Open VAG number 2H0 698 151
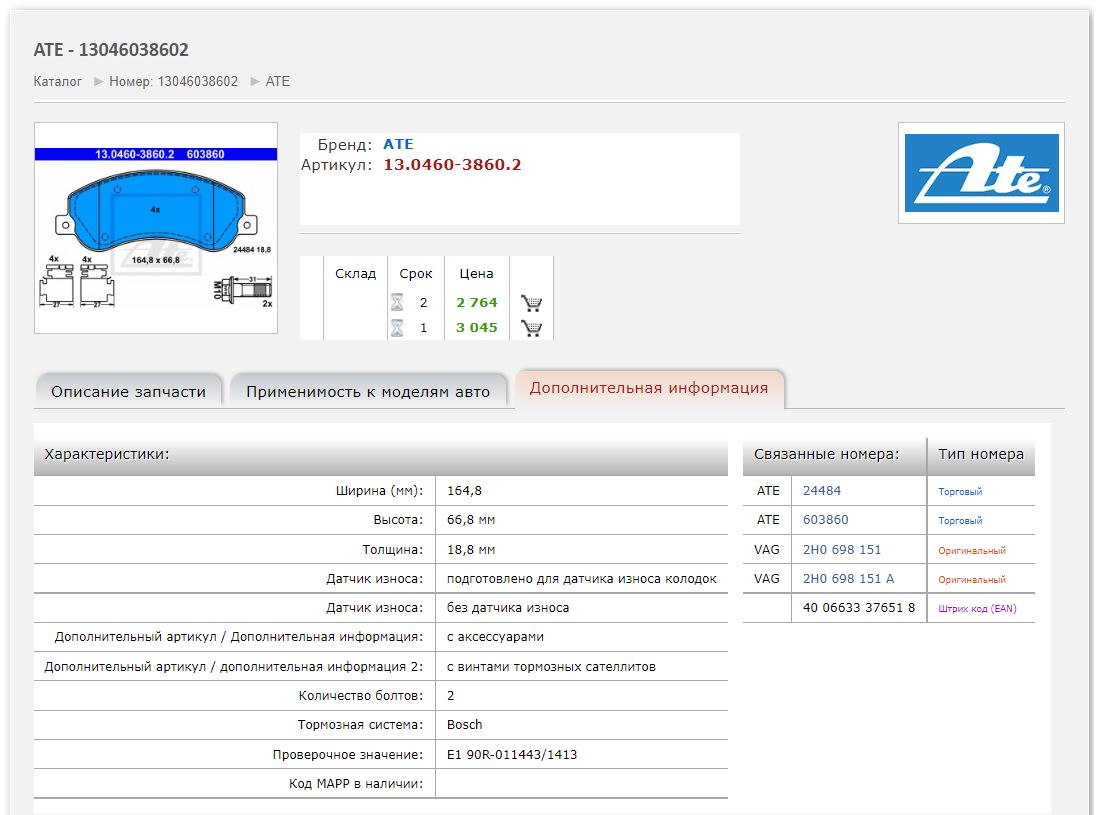 (842, 550)
